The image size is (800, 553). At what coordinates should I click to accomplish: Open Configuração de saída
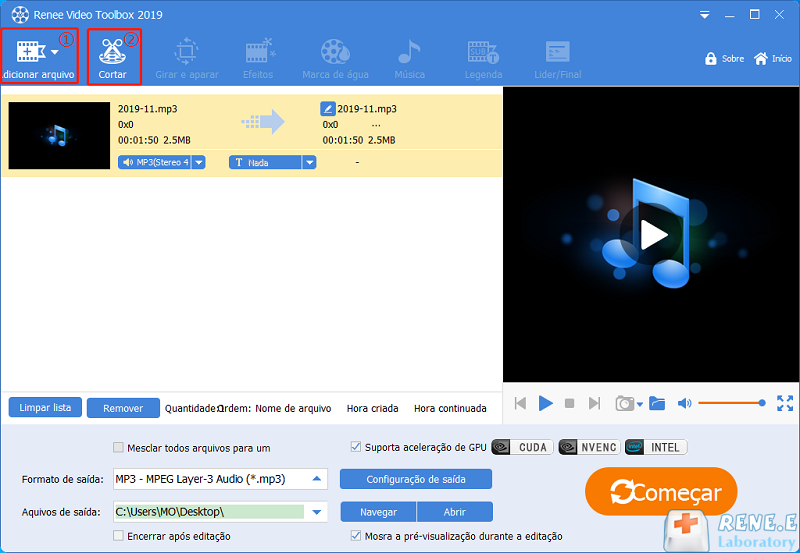pyautogui.click(x=416, y=480)
